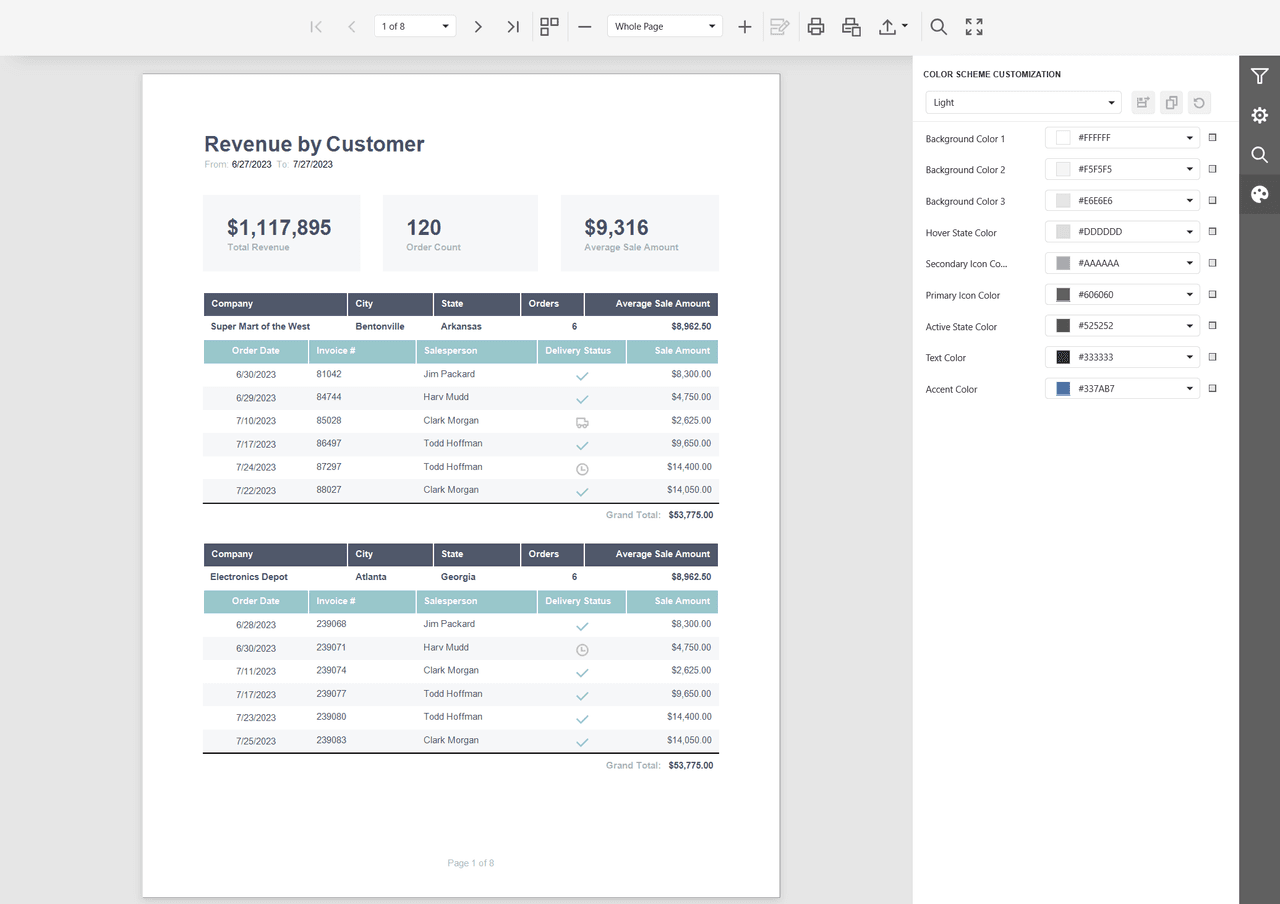1280x904 pixels.
Task: Open the search panel tab
Action: [x=1260, y=155]
